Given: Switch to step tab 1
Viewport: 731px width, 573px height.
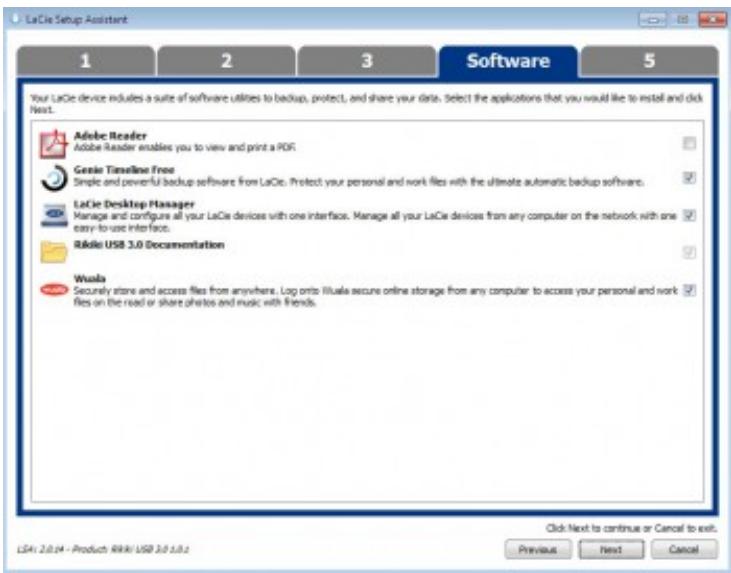Looking at the screenshot, I should click(85, 61).
